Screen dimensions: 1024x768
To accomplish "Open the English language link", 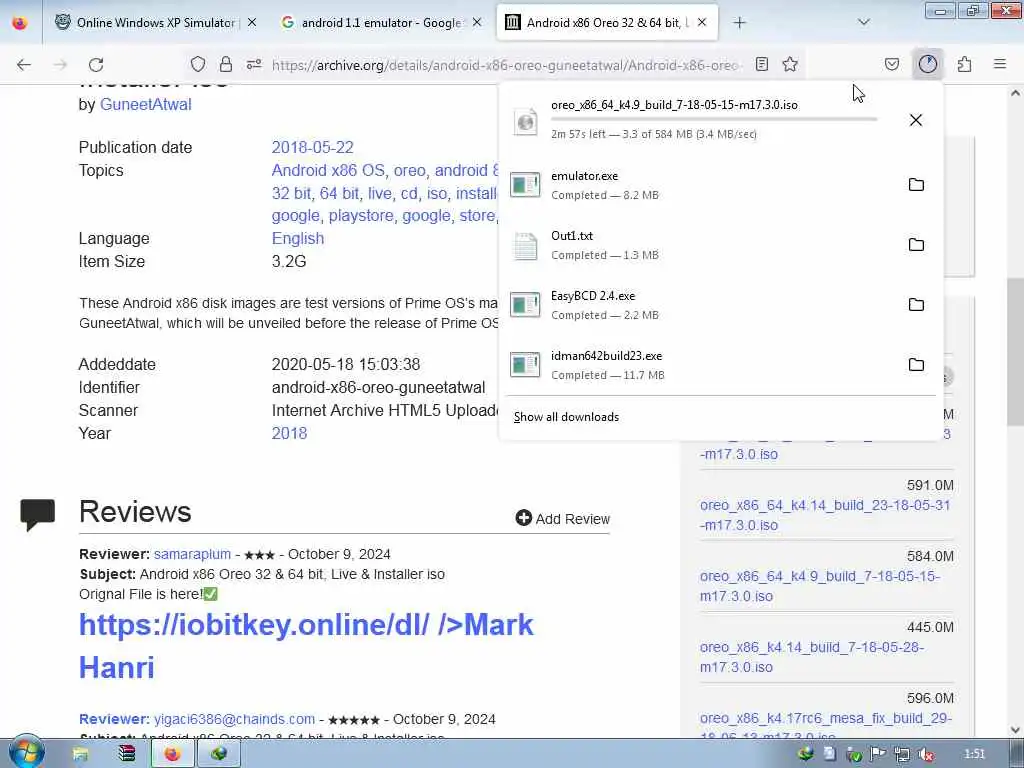I will pos(298,238).
